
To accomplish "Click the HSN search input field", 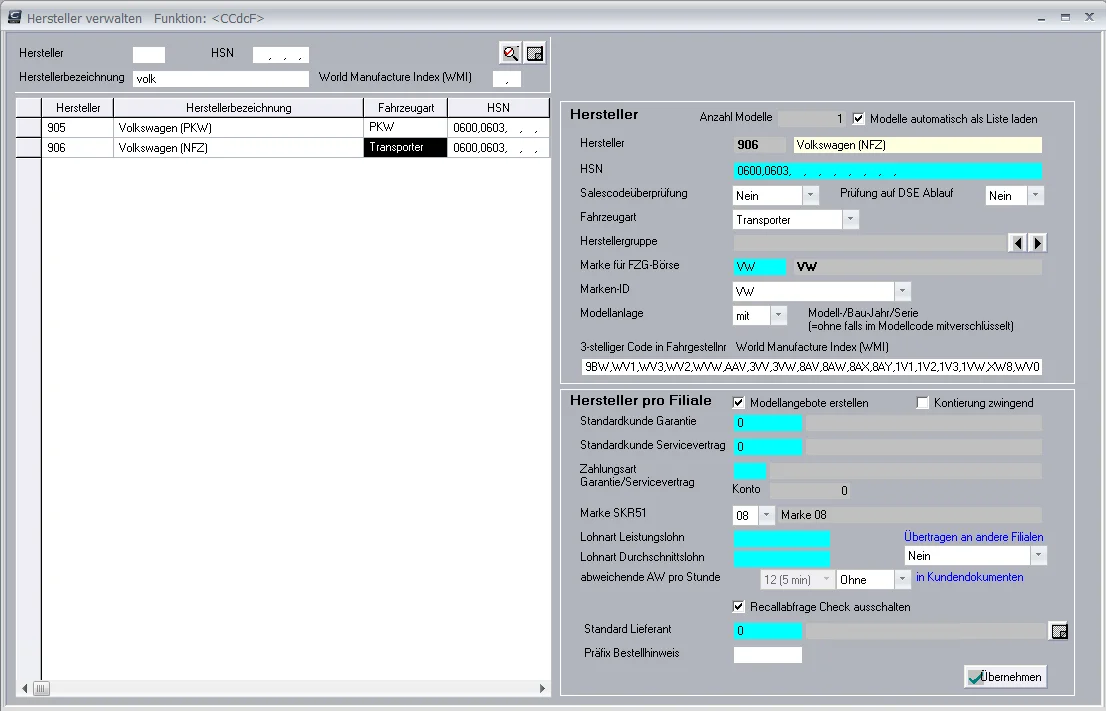I will (x=281, y=54).
